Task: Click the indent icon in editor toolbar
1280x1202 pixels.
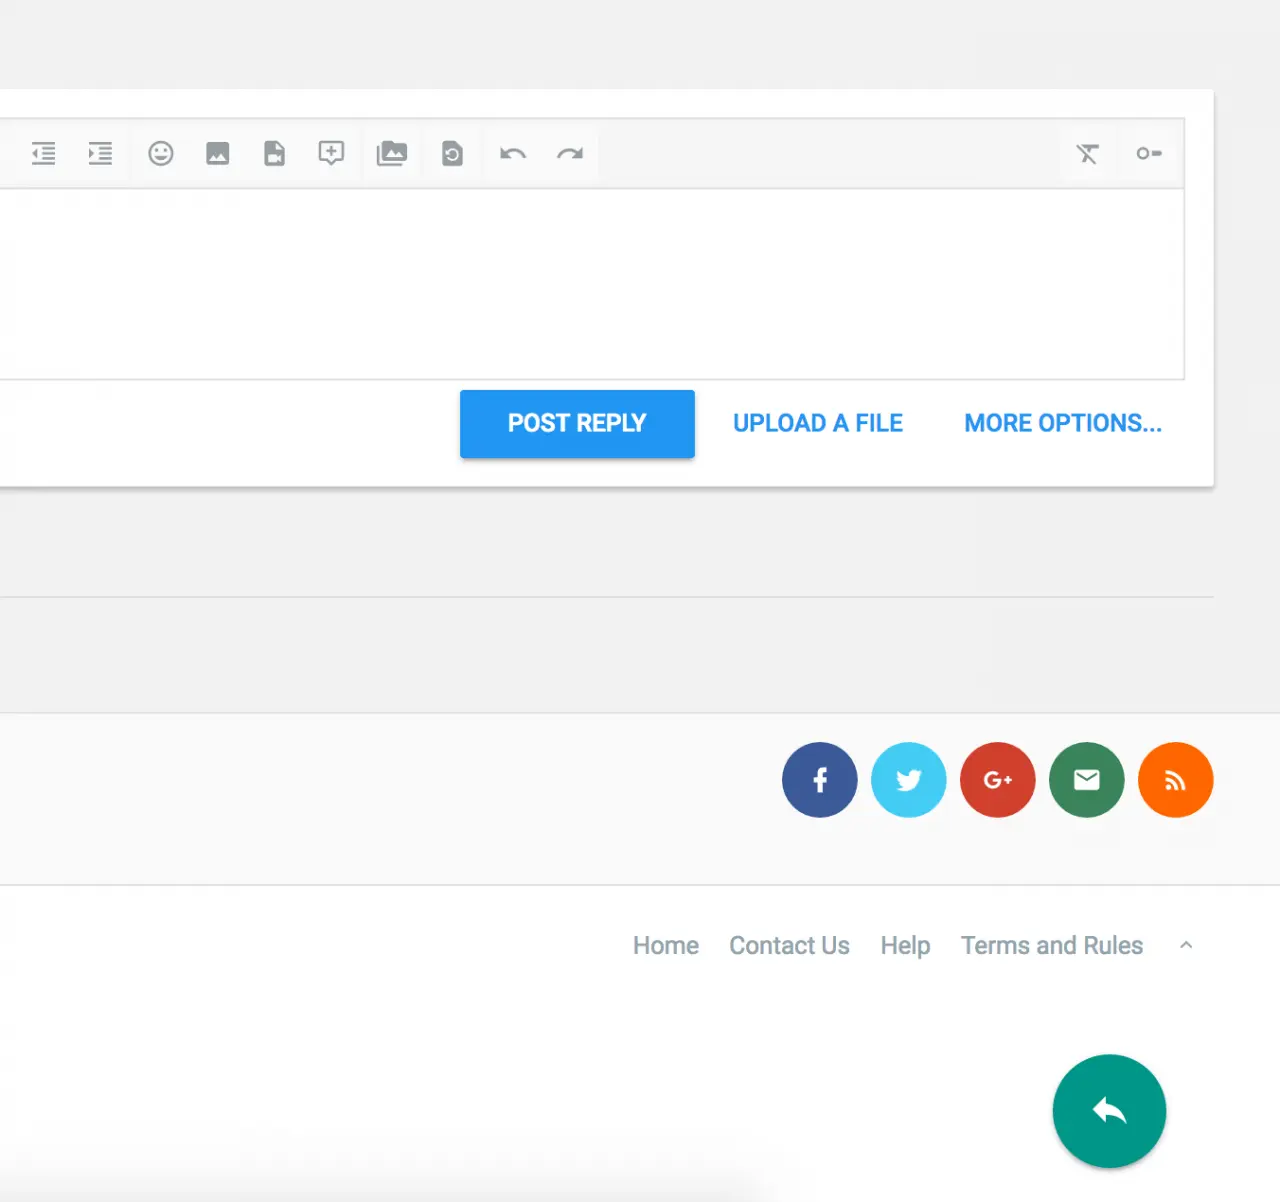Action: click(100, 153)
